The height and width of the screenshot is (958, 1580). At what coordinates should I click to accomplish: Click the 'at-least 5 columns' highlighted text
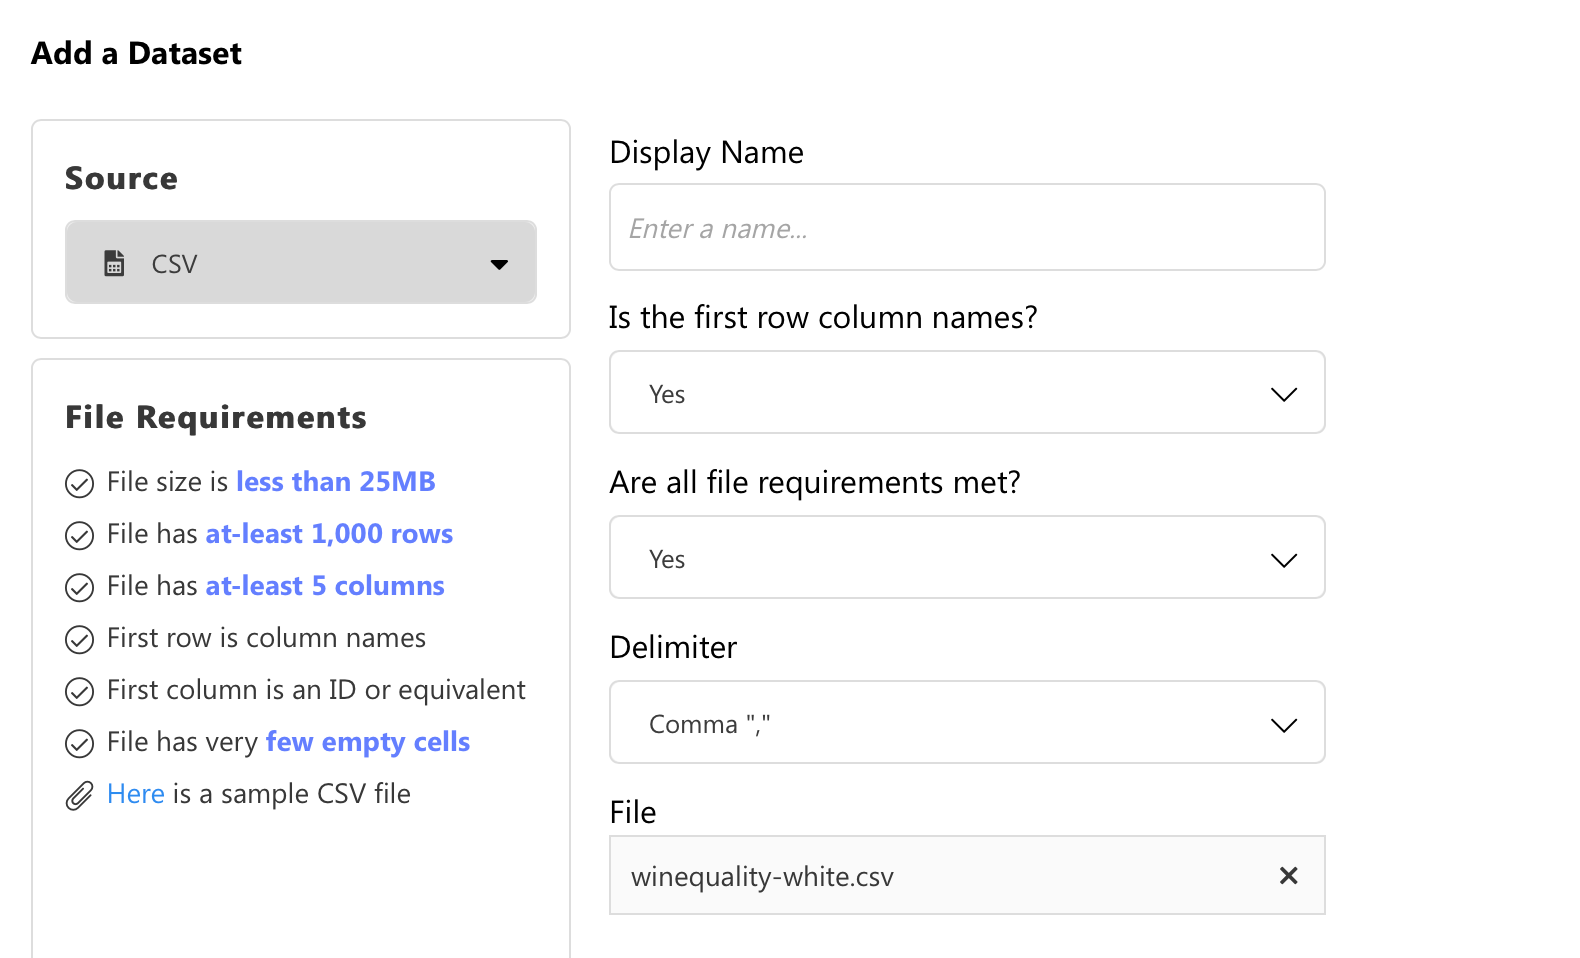[325, 586]
